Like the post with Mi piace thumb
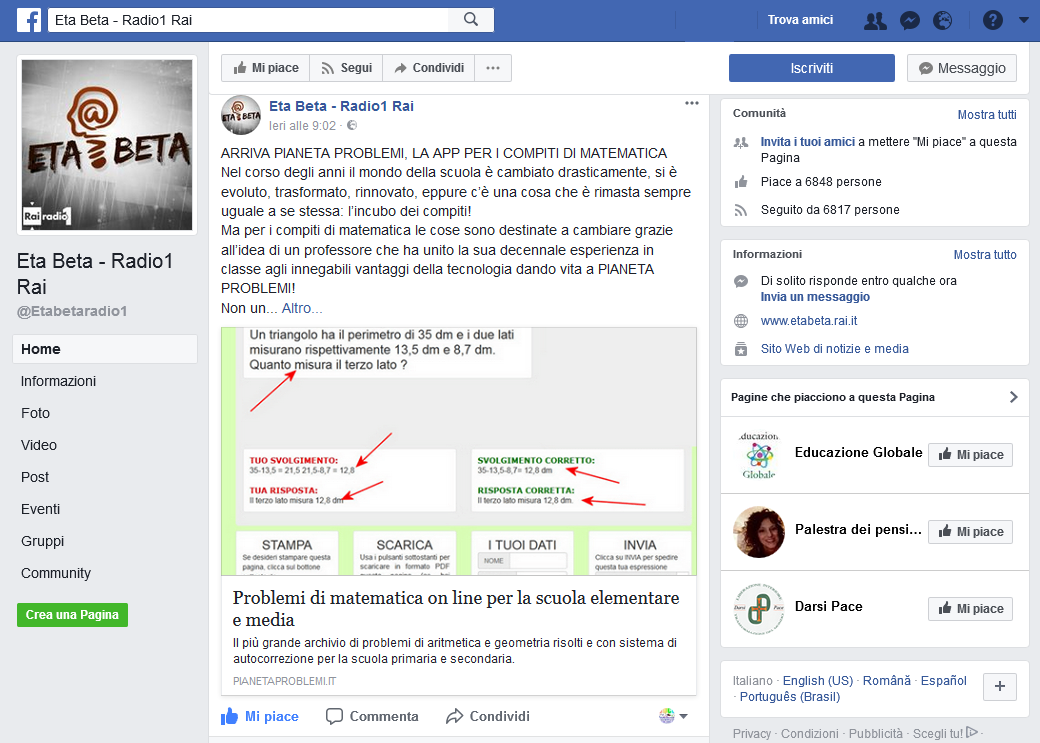Screen dimensions: 1040x743 (260, 716)
